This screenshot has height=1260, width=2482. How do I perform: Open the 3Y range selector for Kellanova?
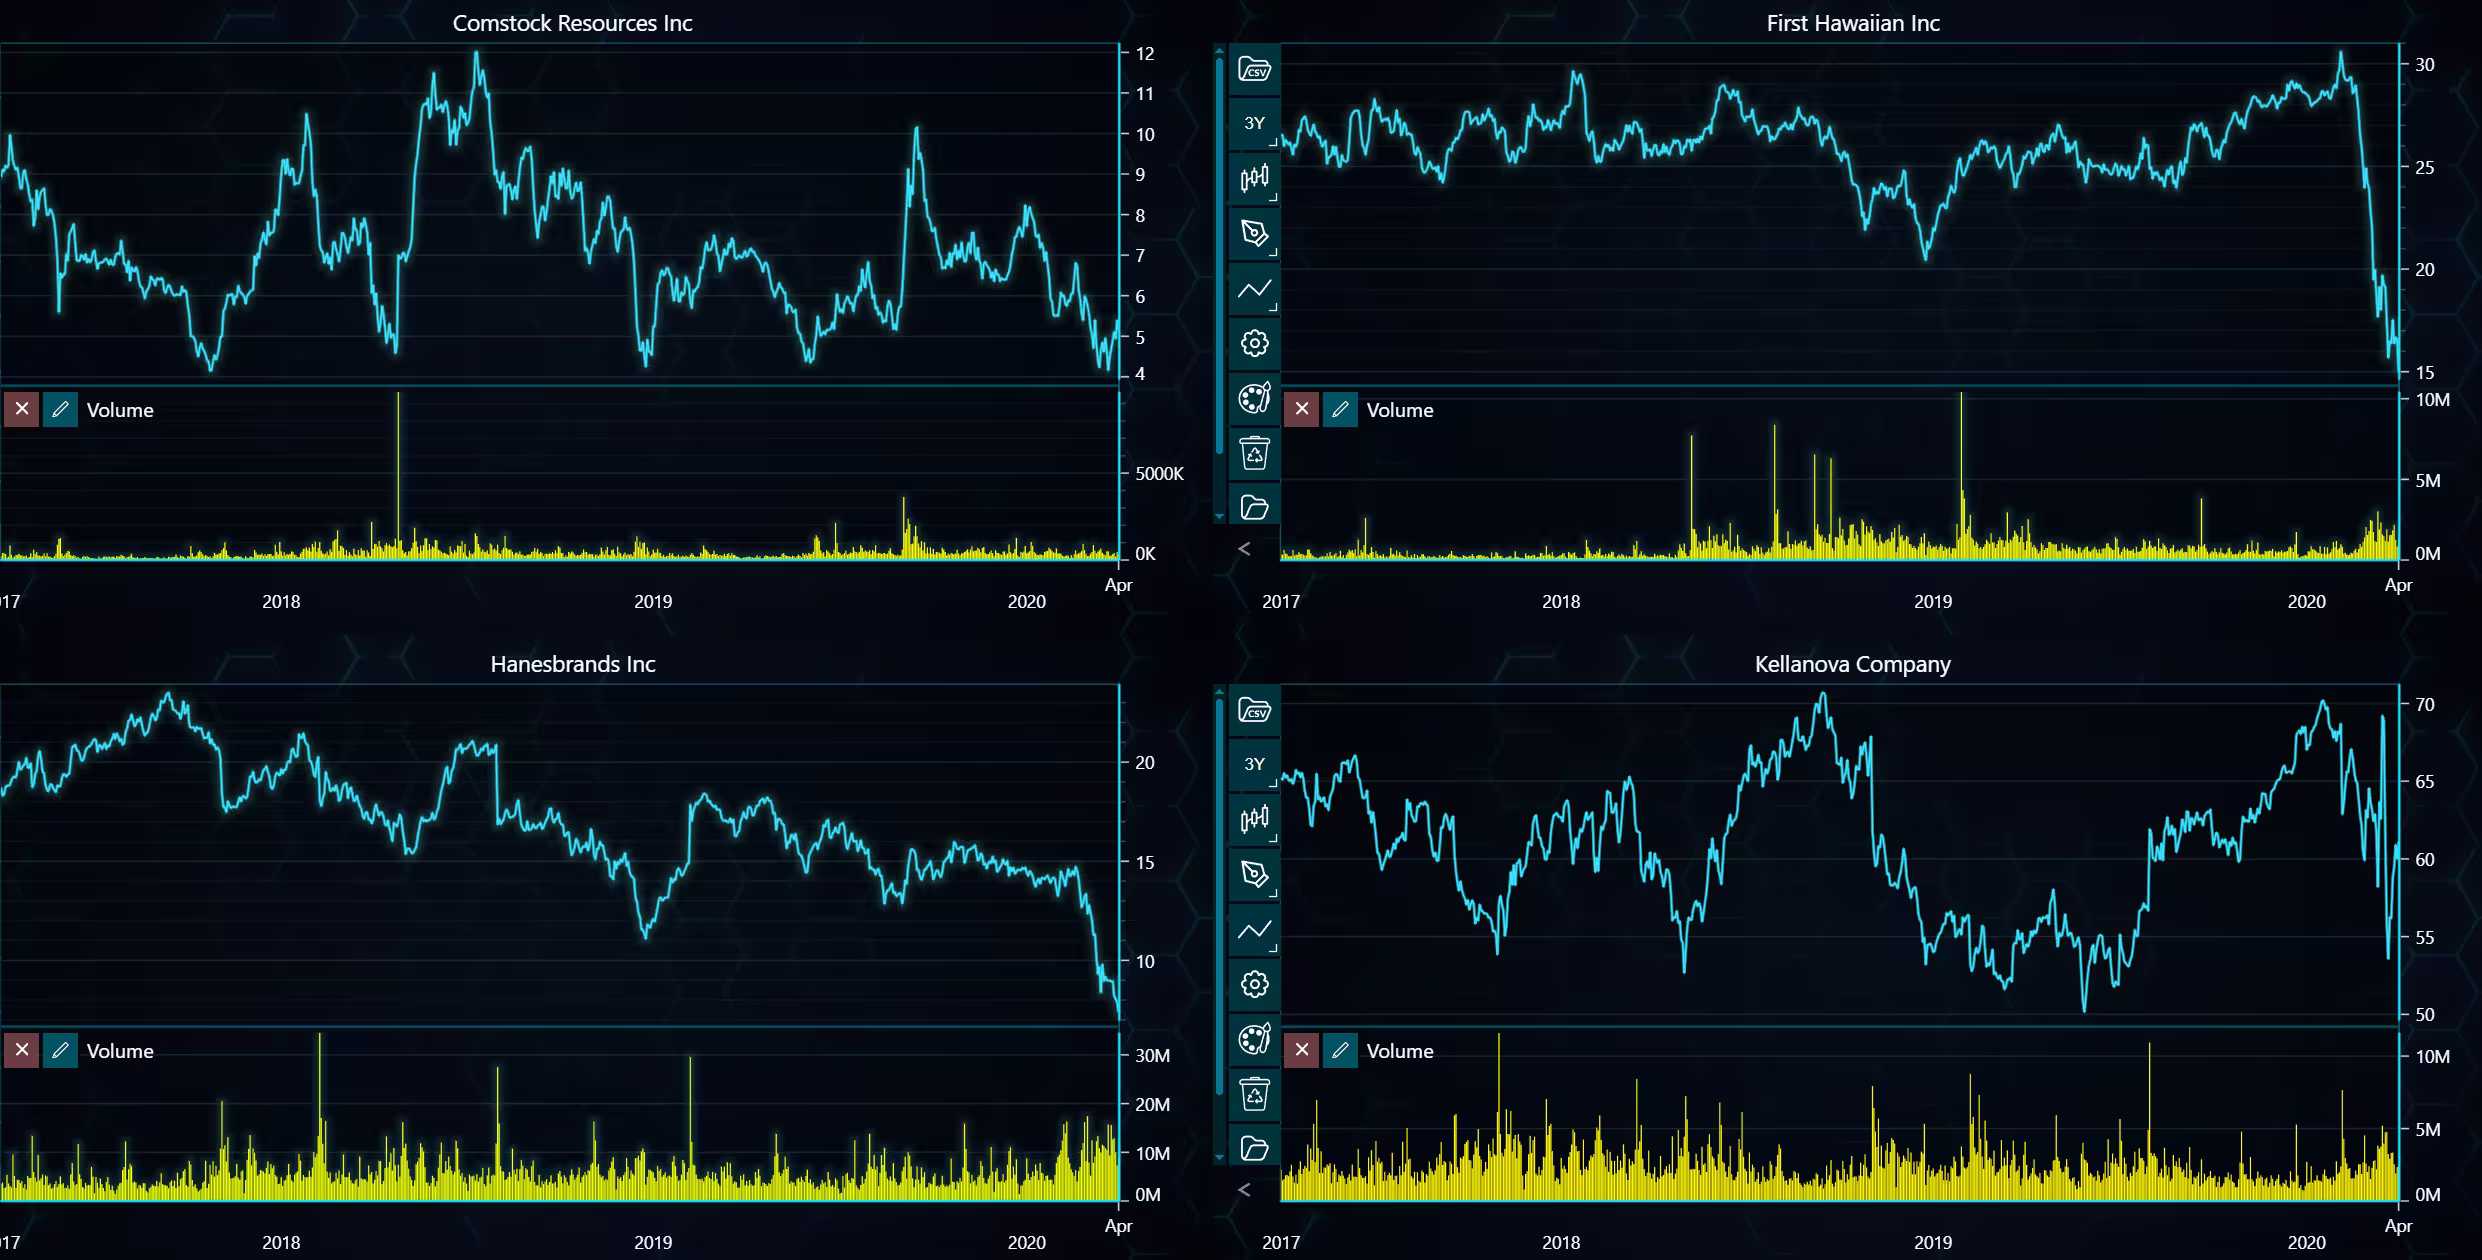point(1254,764)
